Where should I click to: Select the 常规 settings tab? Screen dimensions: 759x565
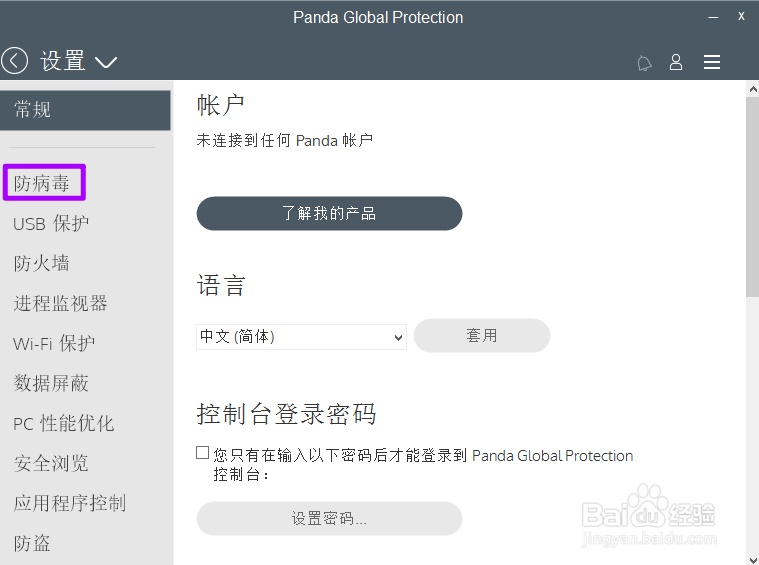click(85, 110)
